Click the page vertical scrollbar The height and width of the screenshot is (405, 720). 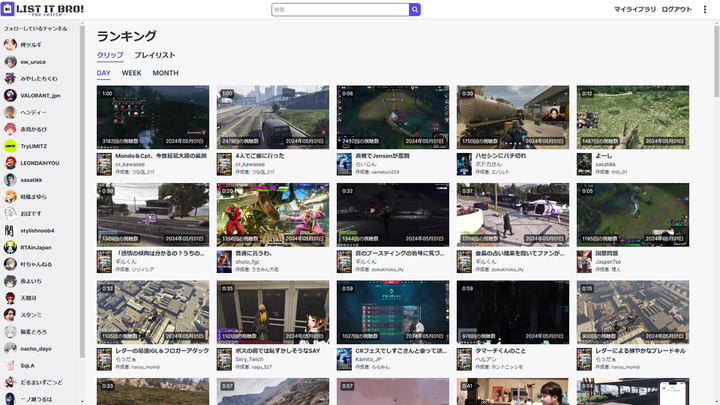coord(716,61)
